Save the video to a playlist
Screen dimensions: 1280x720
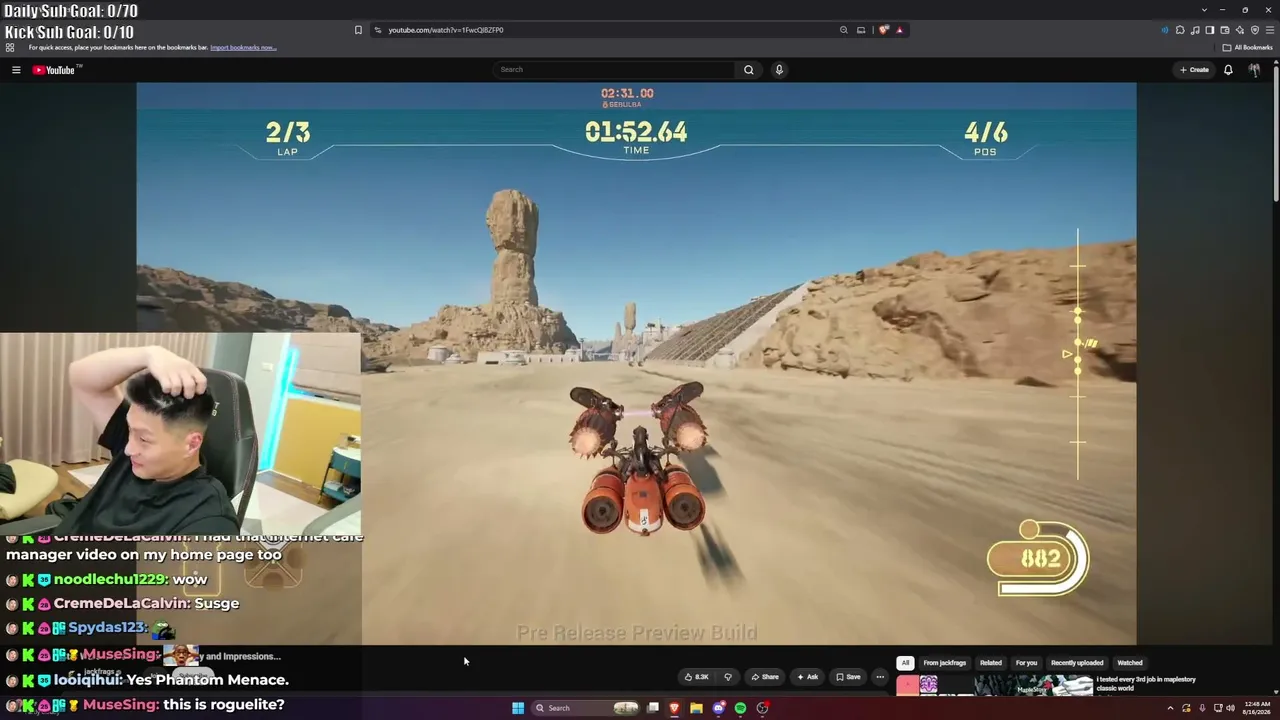(x=848, y=677)
